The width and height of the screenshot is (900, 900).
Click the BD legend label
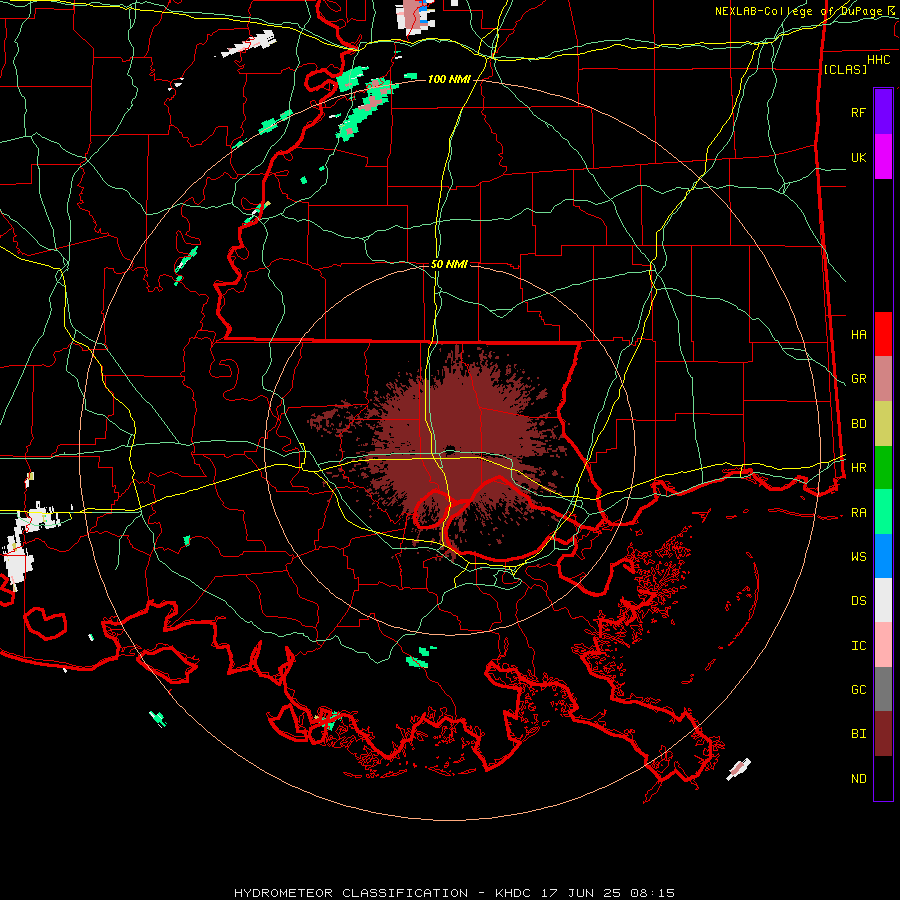pyautogui.click(x=859, y=424)
